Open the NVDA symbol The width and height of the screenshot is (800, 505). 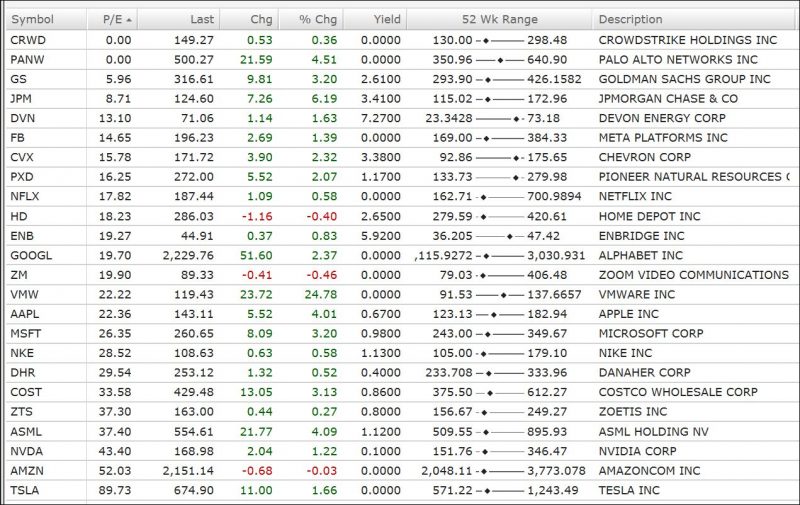(27, 451)
